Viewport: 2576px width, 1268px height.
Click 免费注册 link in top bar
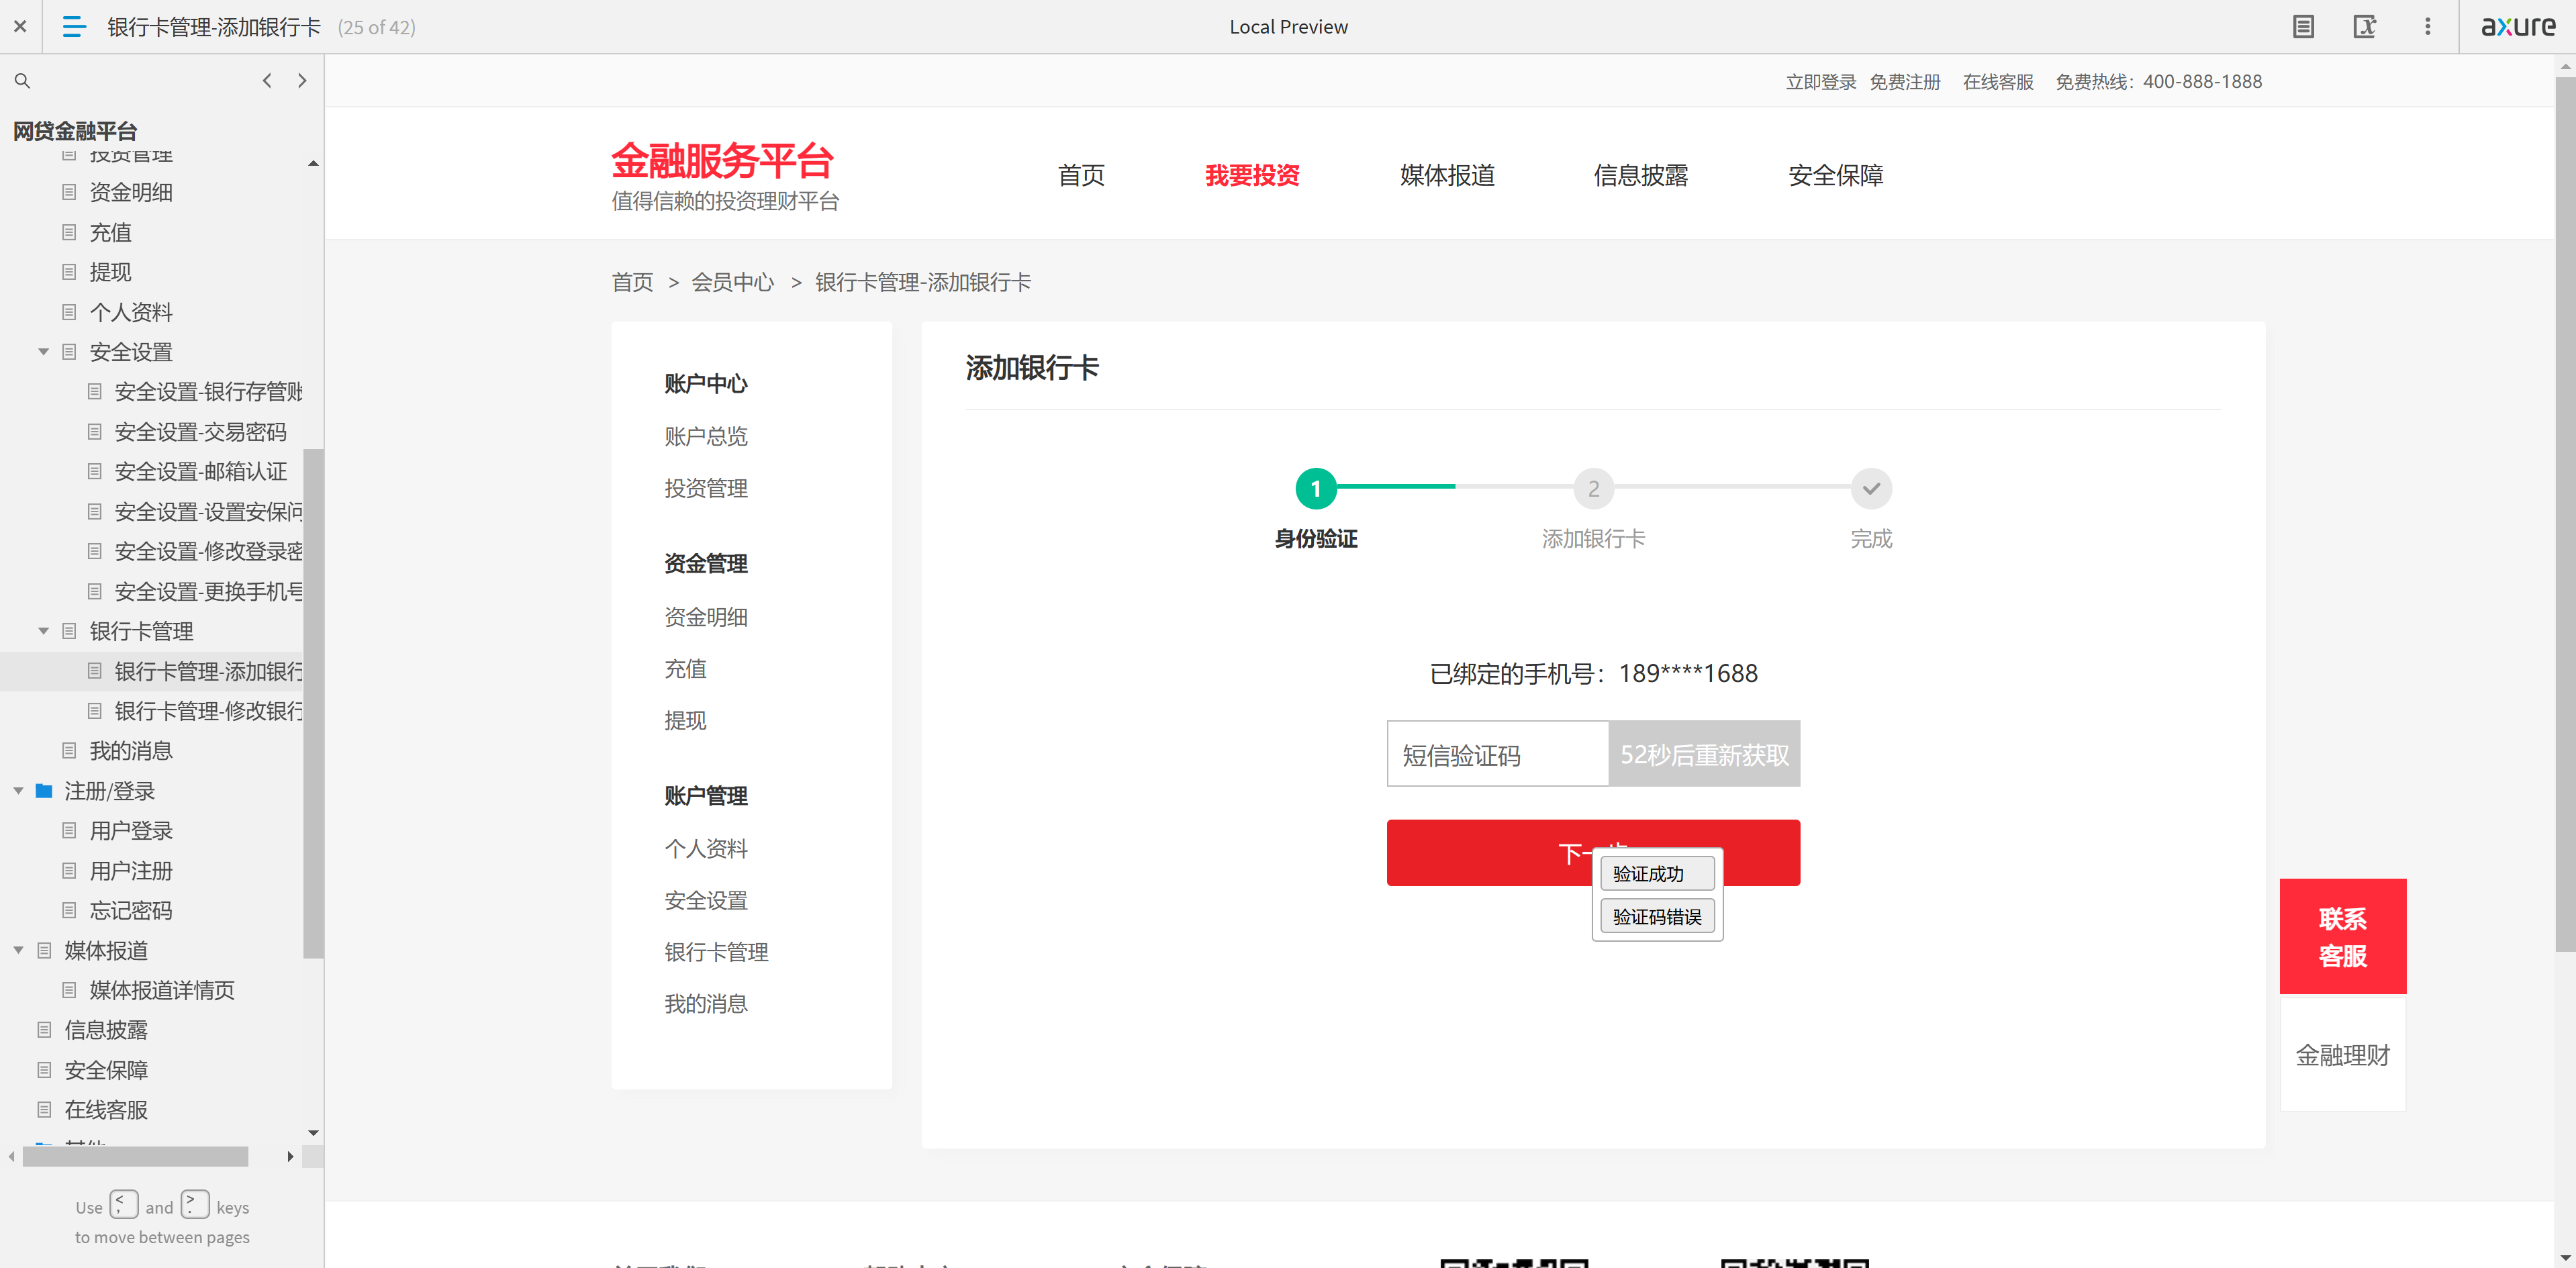pyautogui.click(x=1905, y=82)
